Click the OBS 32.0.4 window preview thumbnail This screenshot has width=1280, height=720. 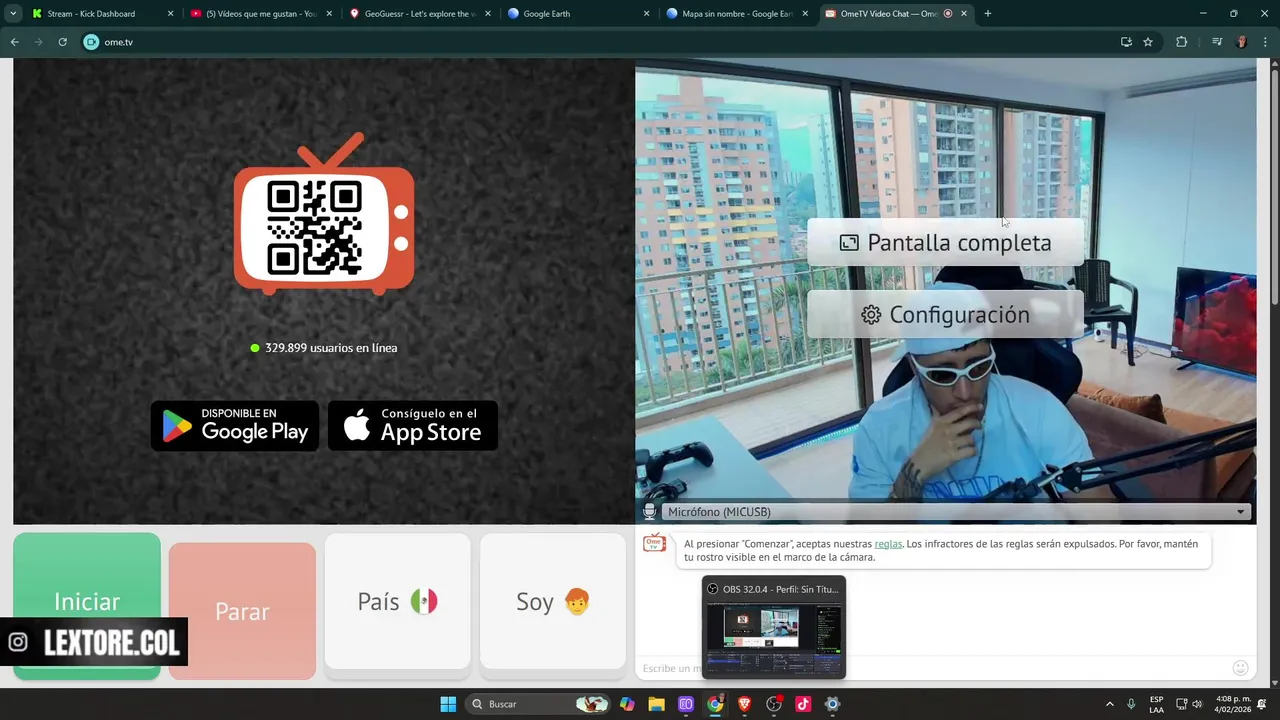coord(774,627)
